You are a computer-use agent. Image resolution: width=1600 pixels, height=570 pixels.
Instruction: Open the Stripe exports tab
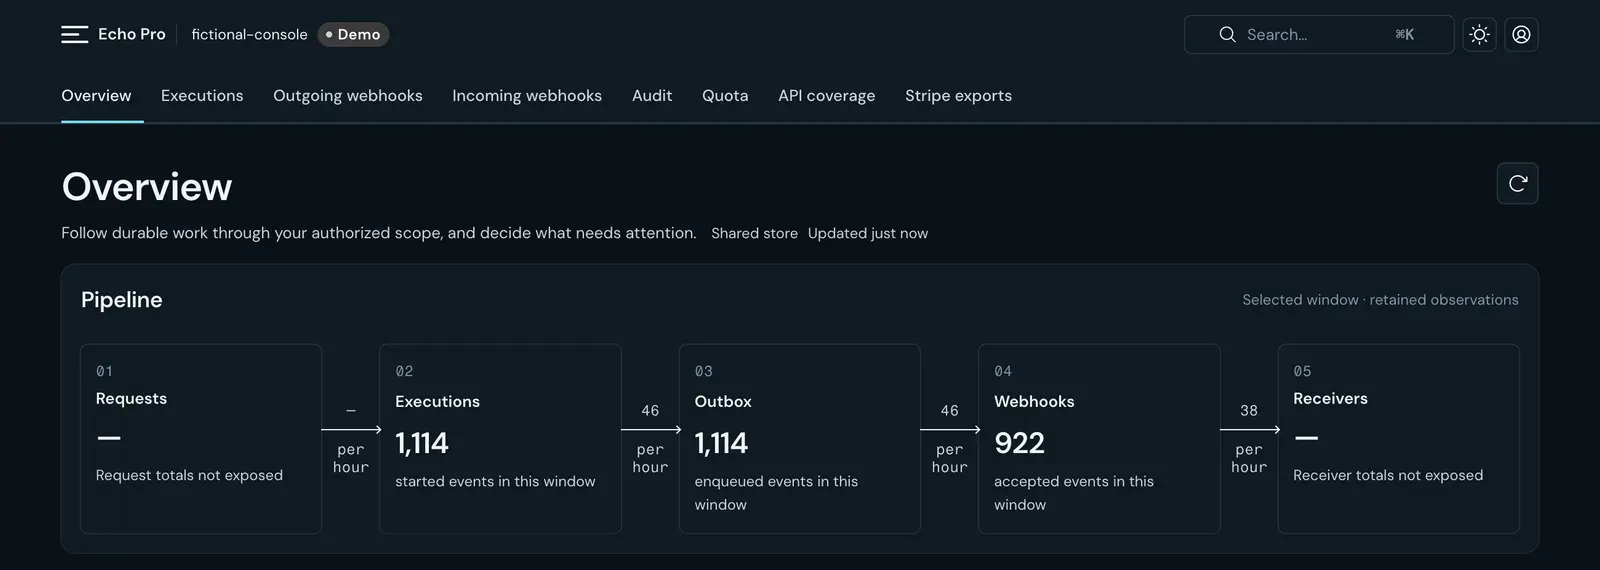coord(958,95)
